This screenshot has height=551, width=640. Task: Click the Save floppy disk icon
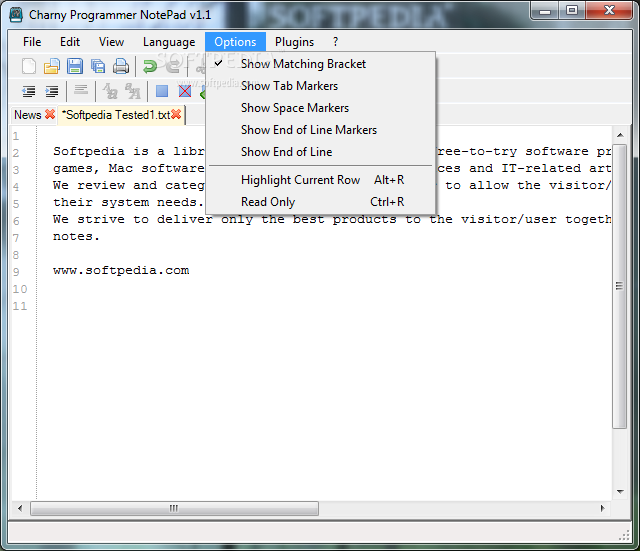pyautogui.click(x=75, y=66)
